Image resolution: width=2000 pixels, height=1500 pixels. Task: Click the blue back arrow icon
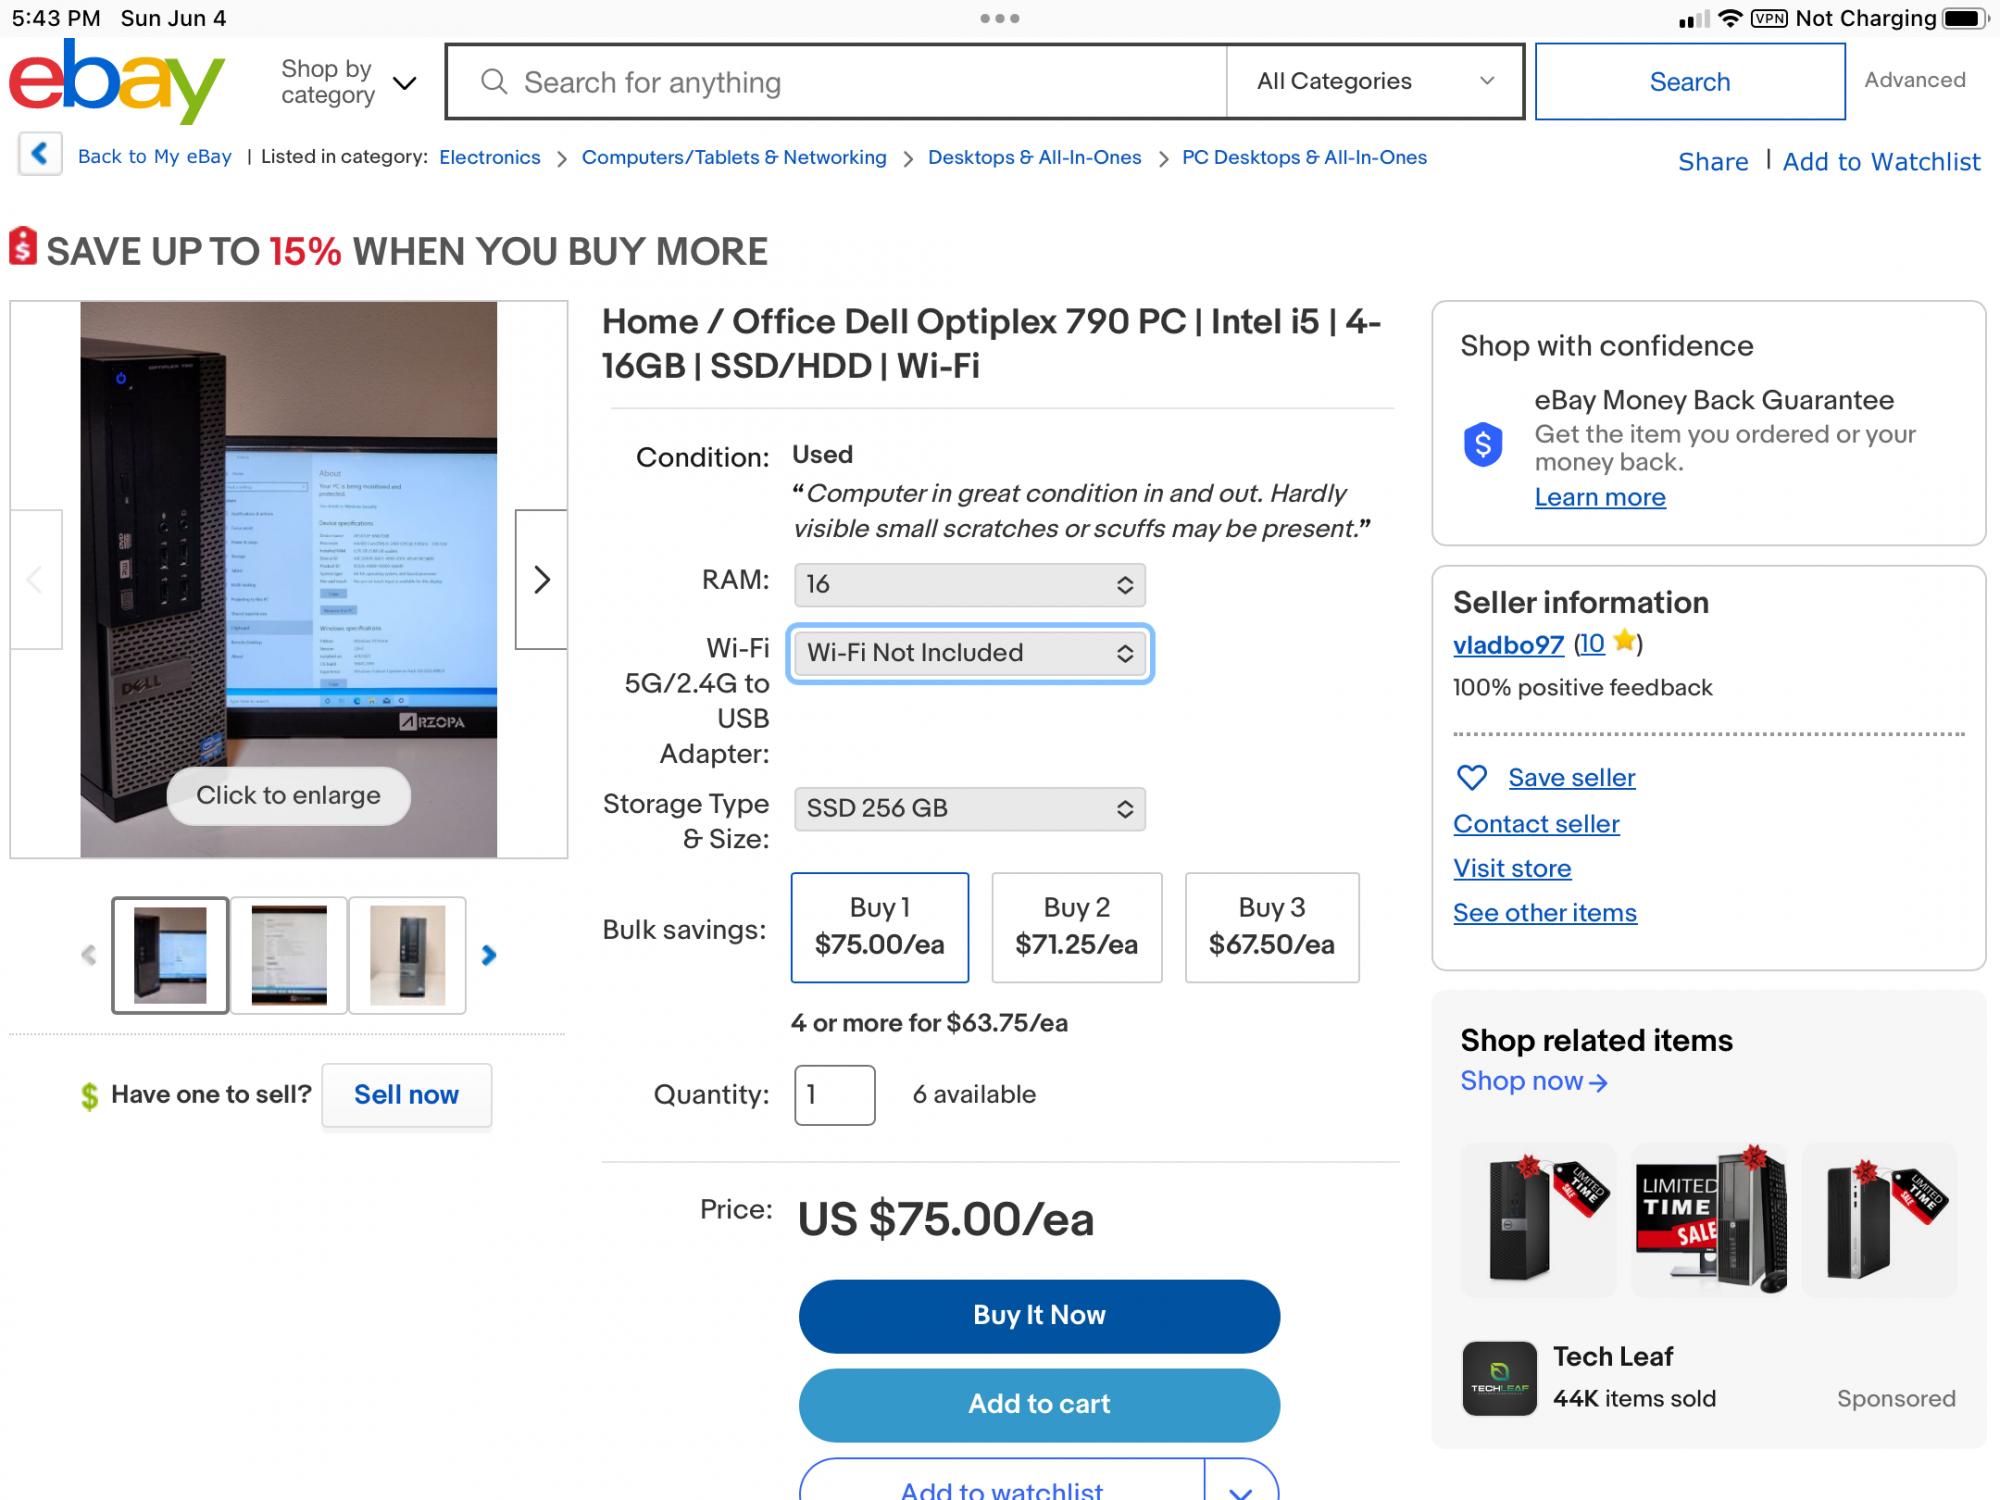click(40, 154)
